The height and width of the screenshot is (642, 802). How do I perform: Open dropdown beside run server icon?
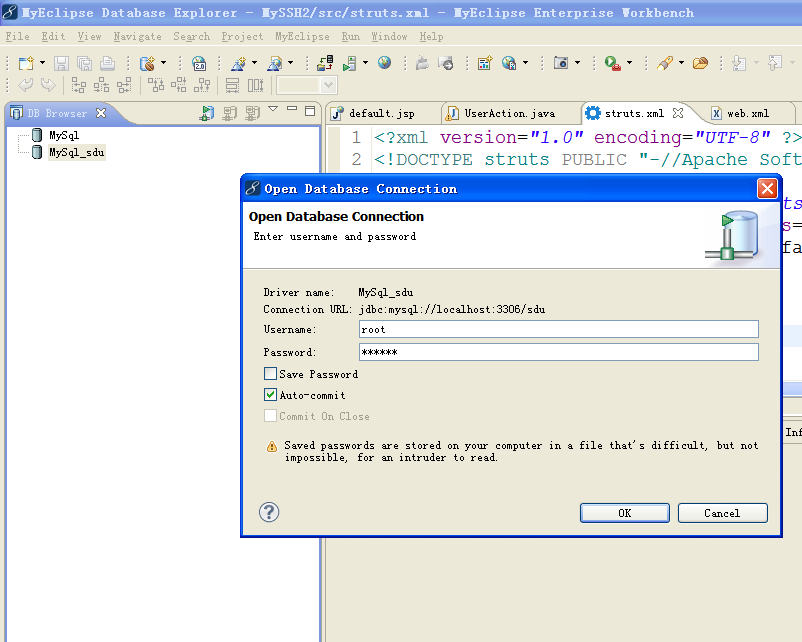click(365, 63)
